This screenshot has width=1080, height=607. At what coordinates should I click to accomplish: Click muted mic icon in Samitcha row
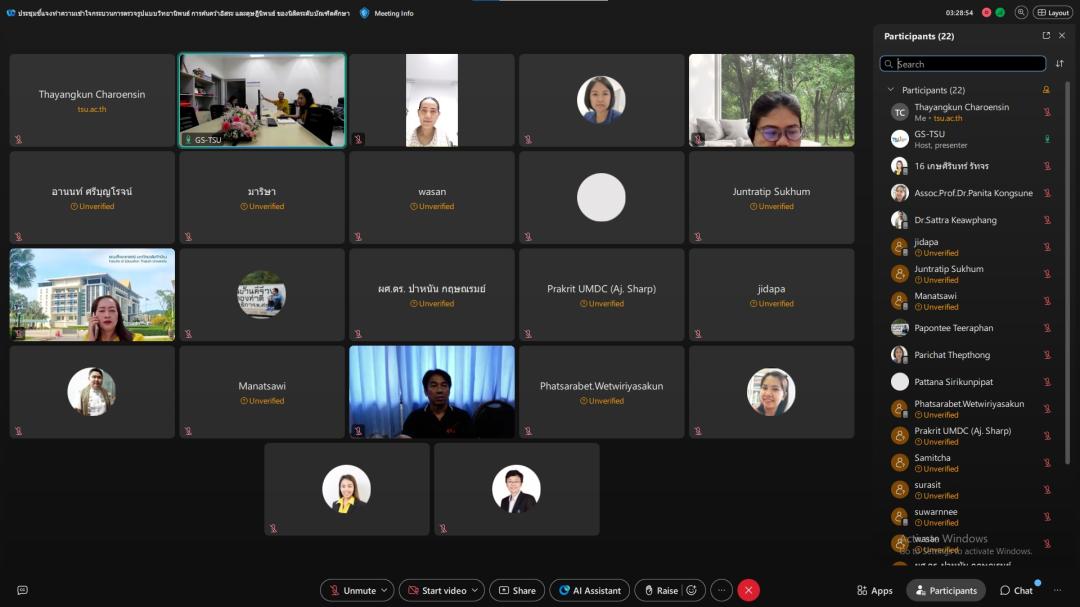pyautogui.click(x=1047, y=463)
